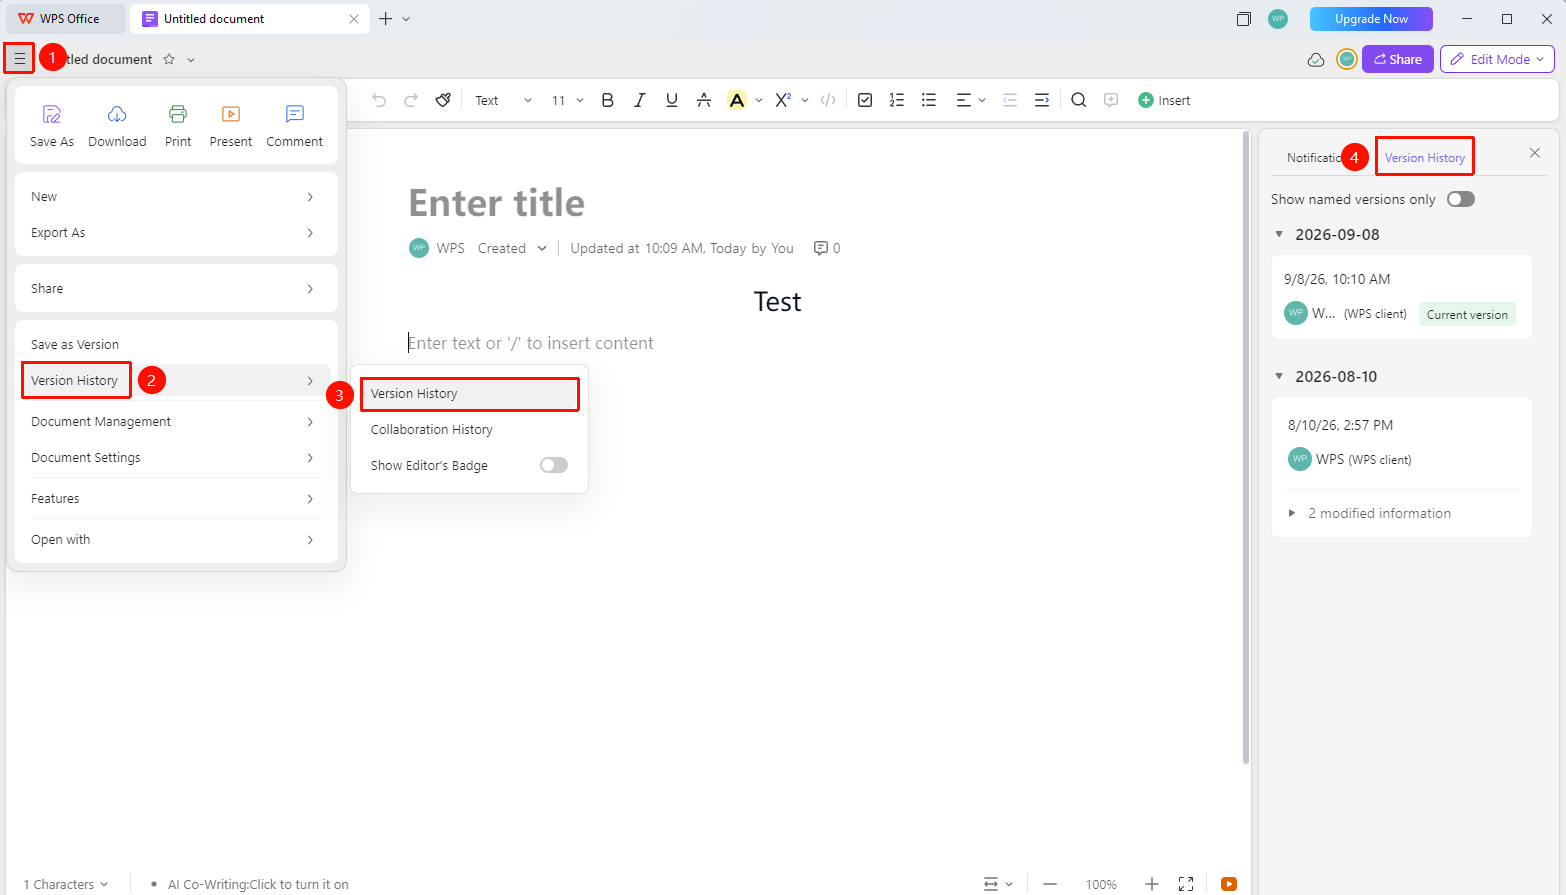The image size is (1566, 895).
Task: Click the Upgrade Now button
Action: tap(1371, 19)
